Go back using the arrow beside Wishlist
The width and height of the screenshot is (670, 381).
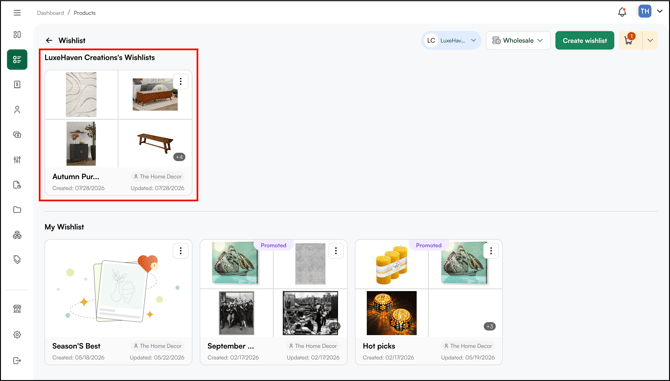pyautogui.click(x=49, y=40)
